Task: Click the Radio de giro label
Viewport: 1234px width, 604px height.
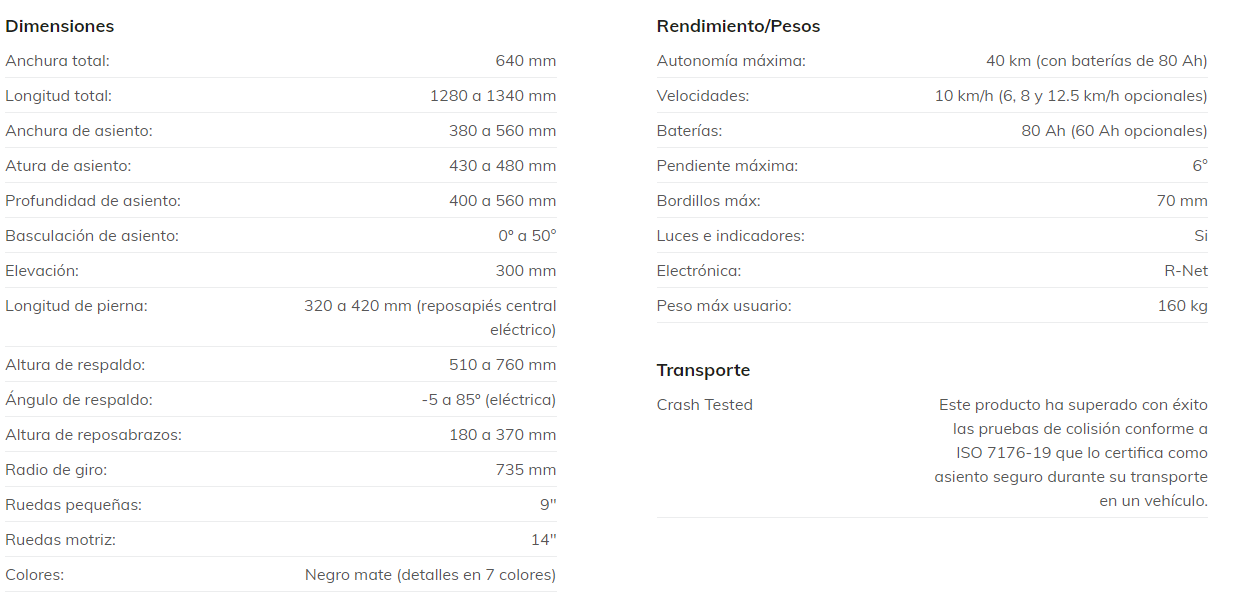Action: click(56, 470)
